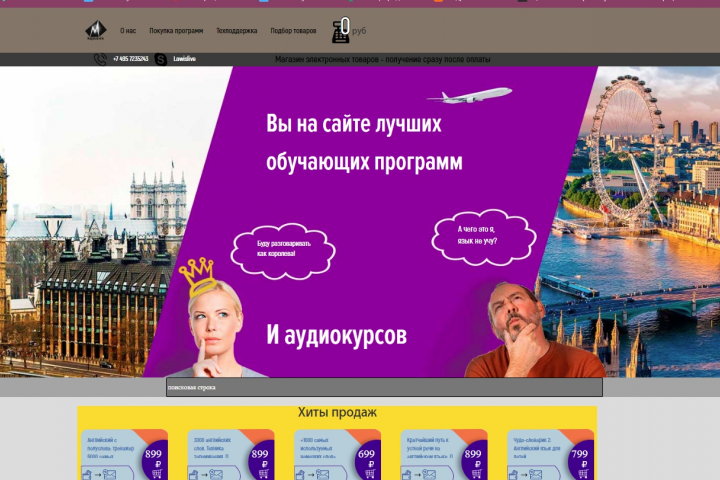Click the phone number +7 495 7235243
Viewport: 720px width, 480px height.
point(130,59)
